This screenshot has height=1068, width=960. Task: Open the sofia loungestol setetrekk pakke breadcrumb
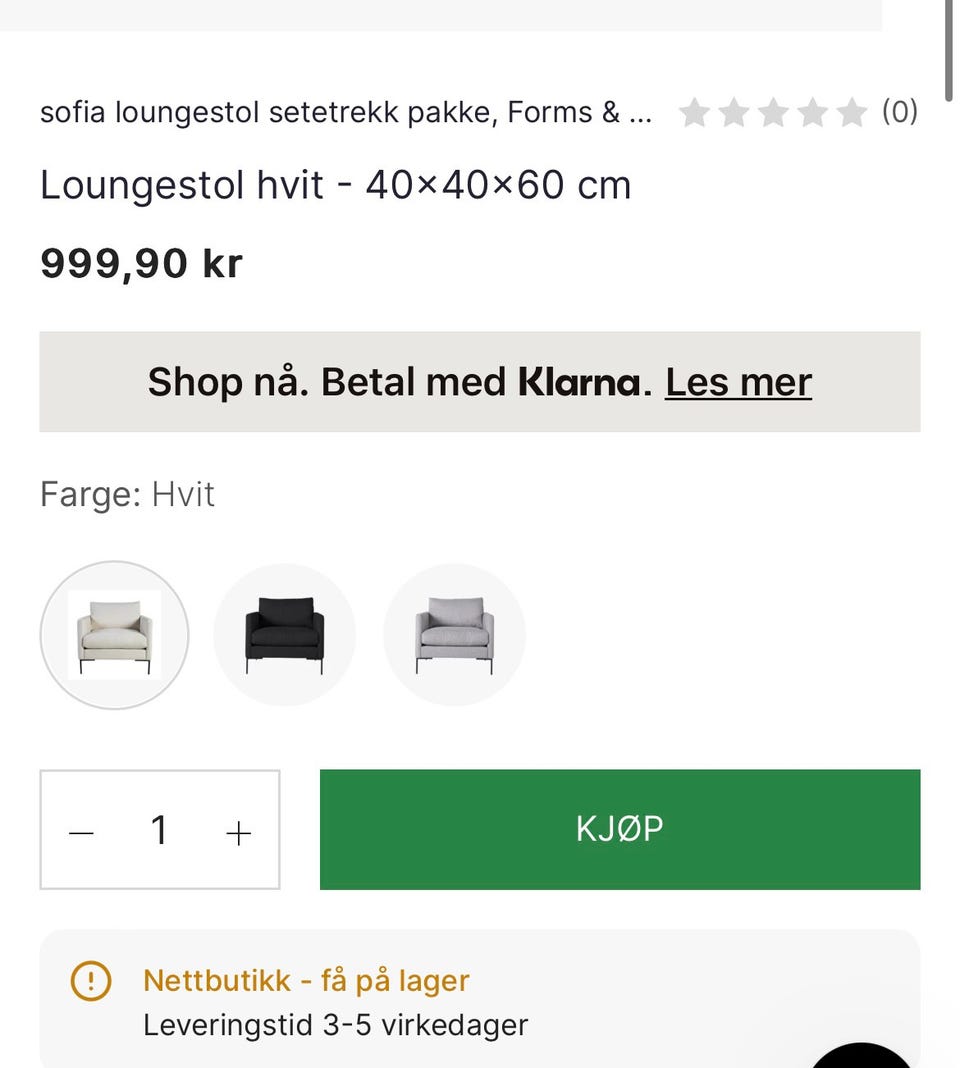pyautogui.click(x=345, y=113)
